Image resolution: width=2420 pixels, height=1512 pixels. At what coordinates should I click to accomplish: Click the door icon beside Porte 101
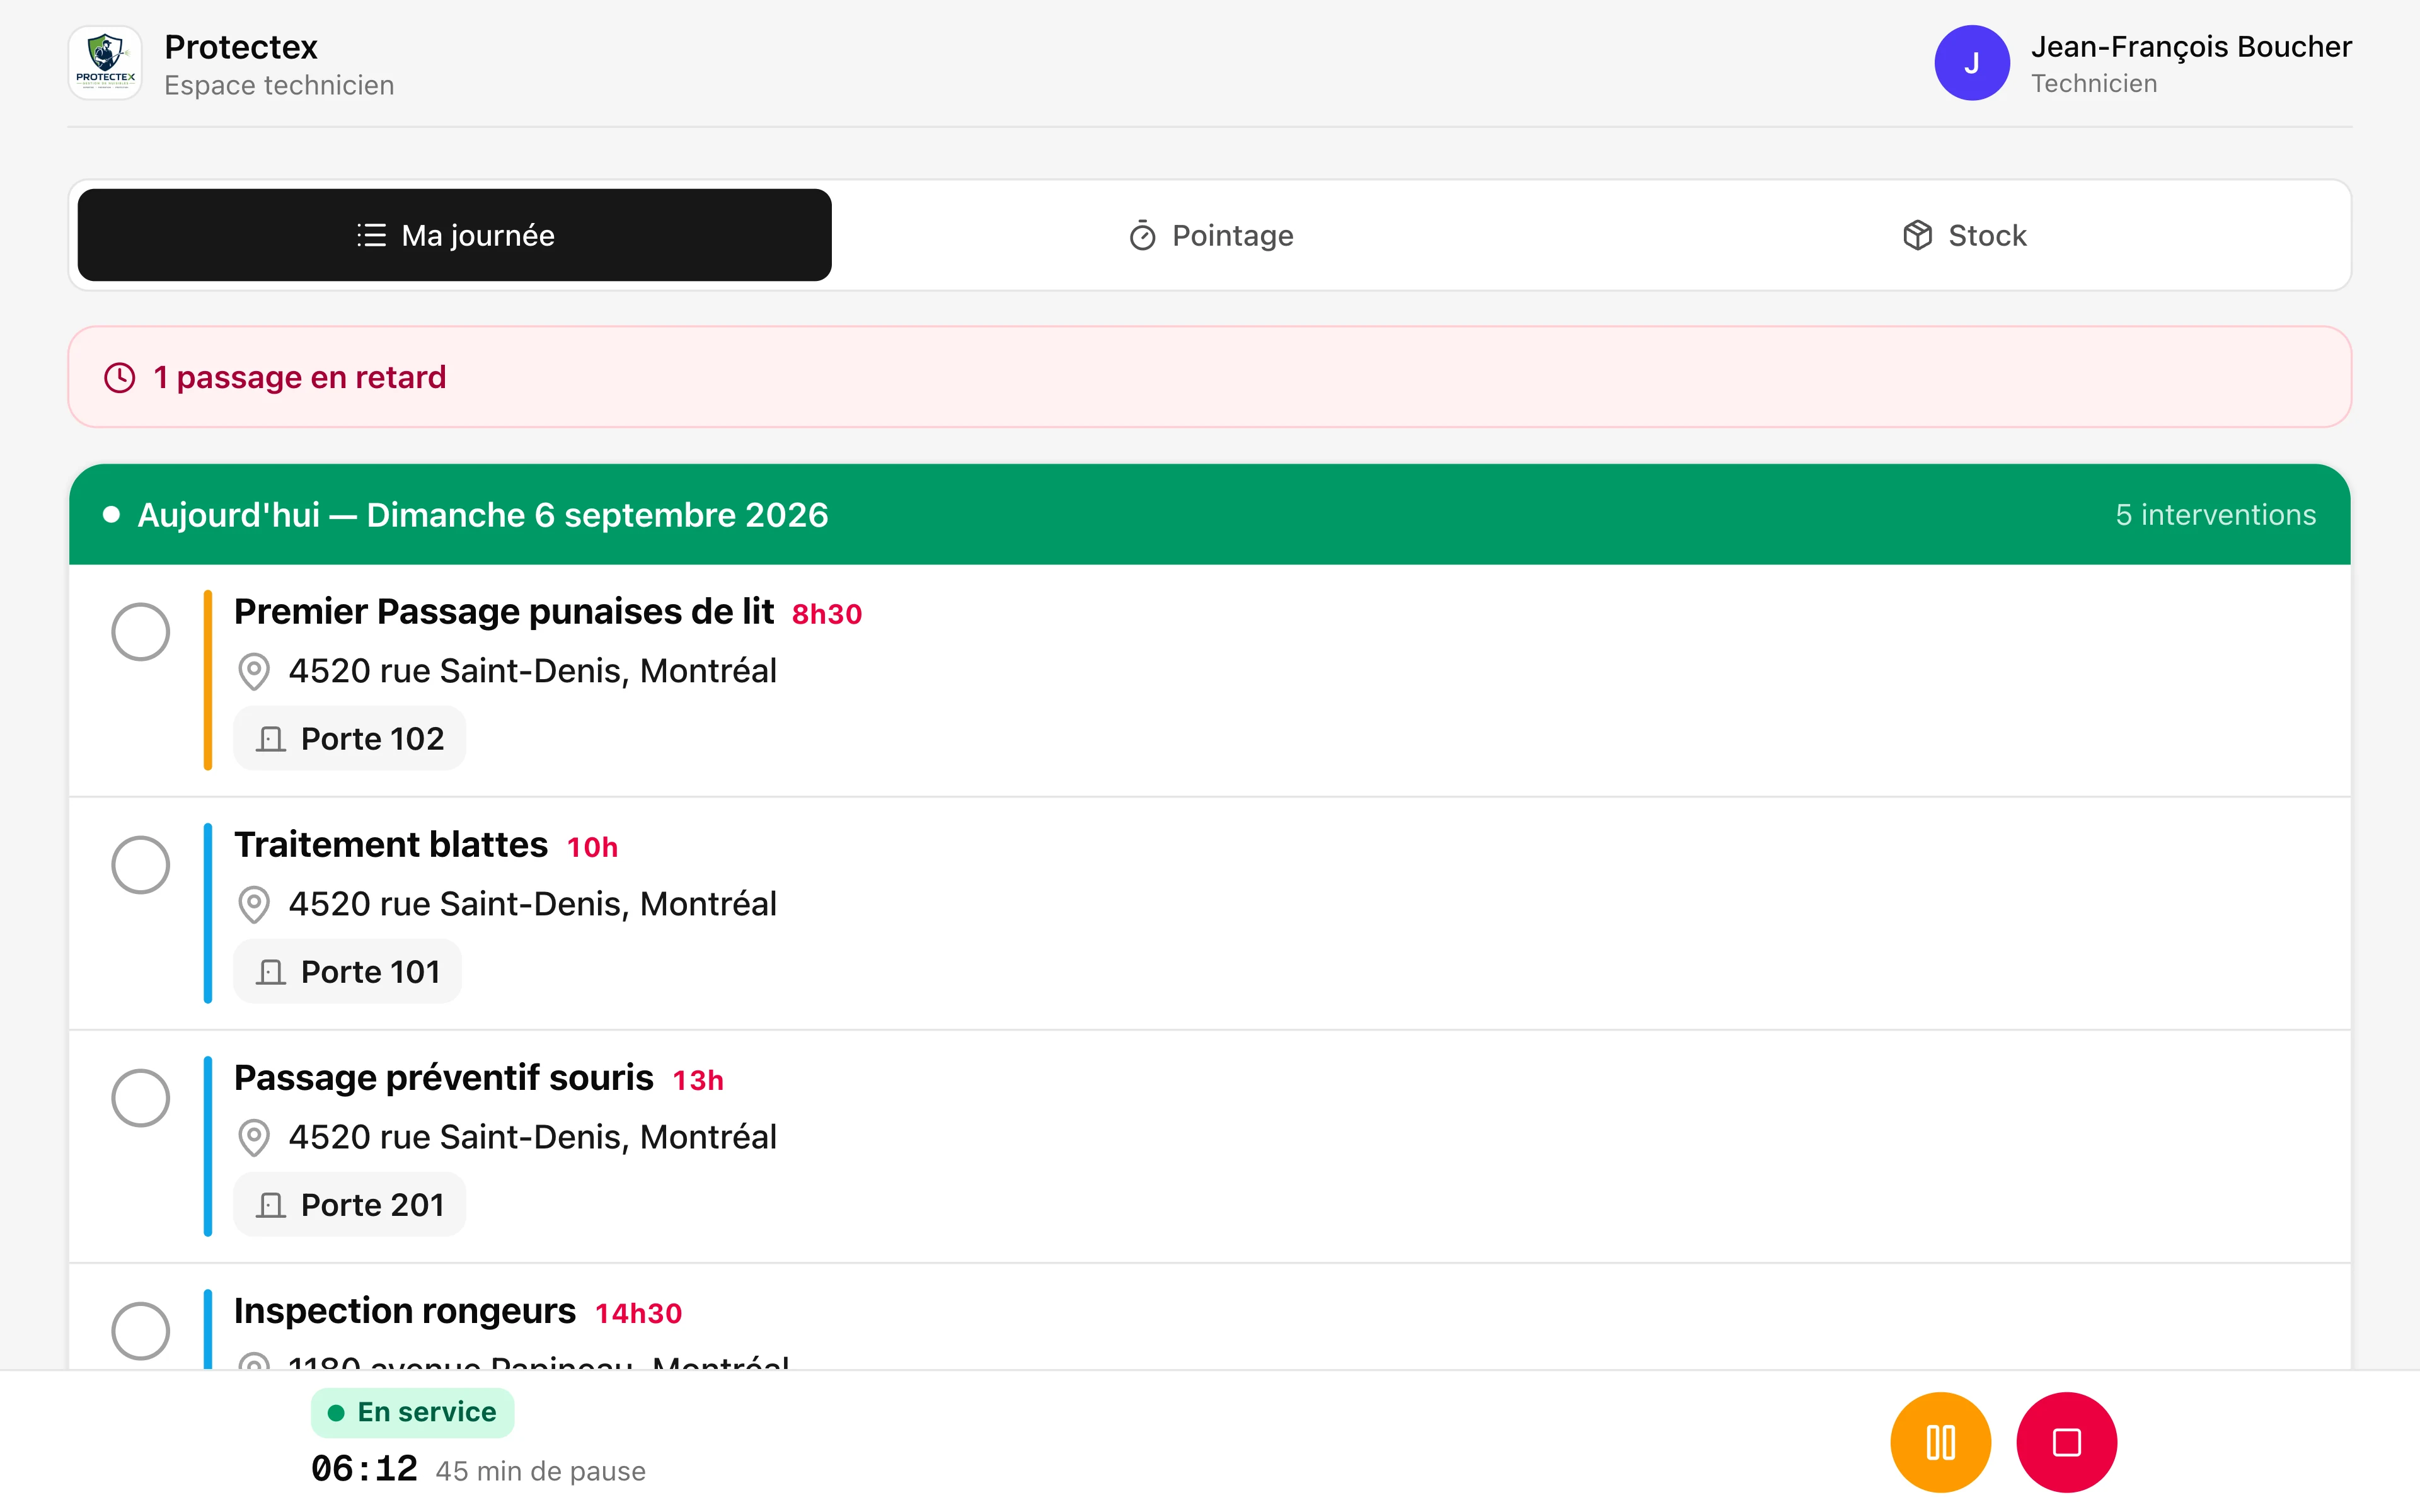(271, 972)
